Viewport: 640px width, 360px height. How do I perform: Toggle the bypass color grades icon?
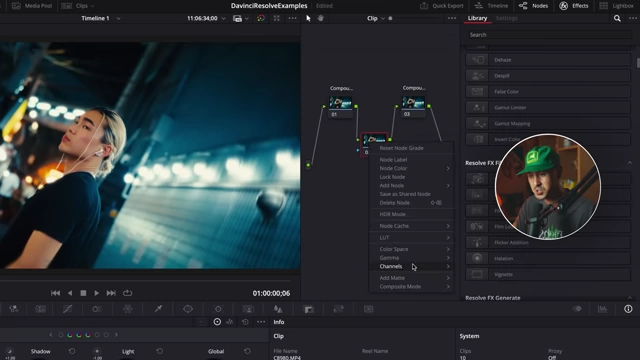coord(261,18)
